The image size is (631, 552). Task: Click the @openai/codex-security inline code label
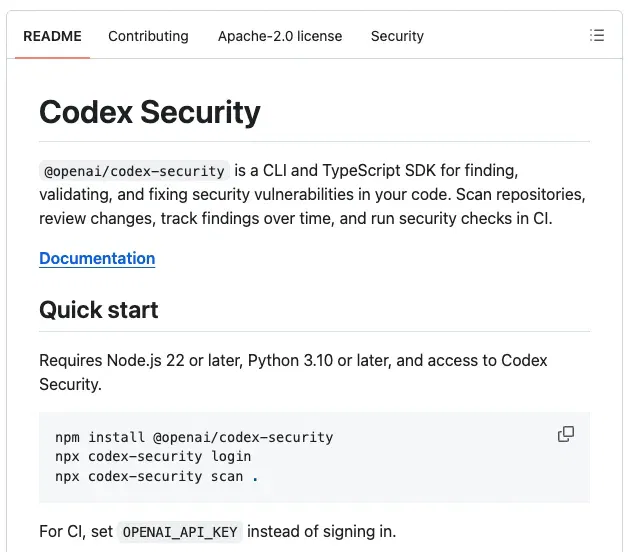point(134,171)
